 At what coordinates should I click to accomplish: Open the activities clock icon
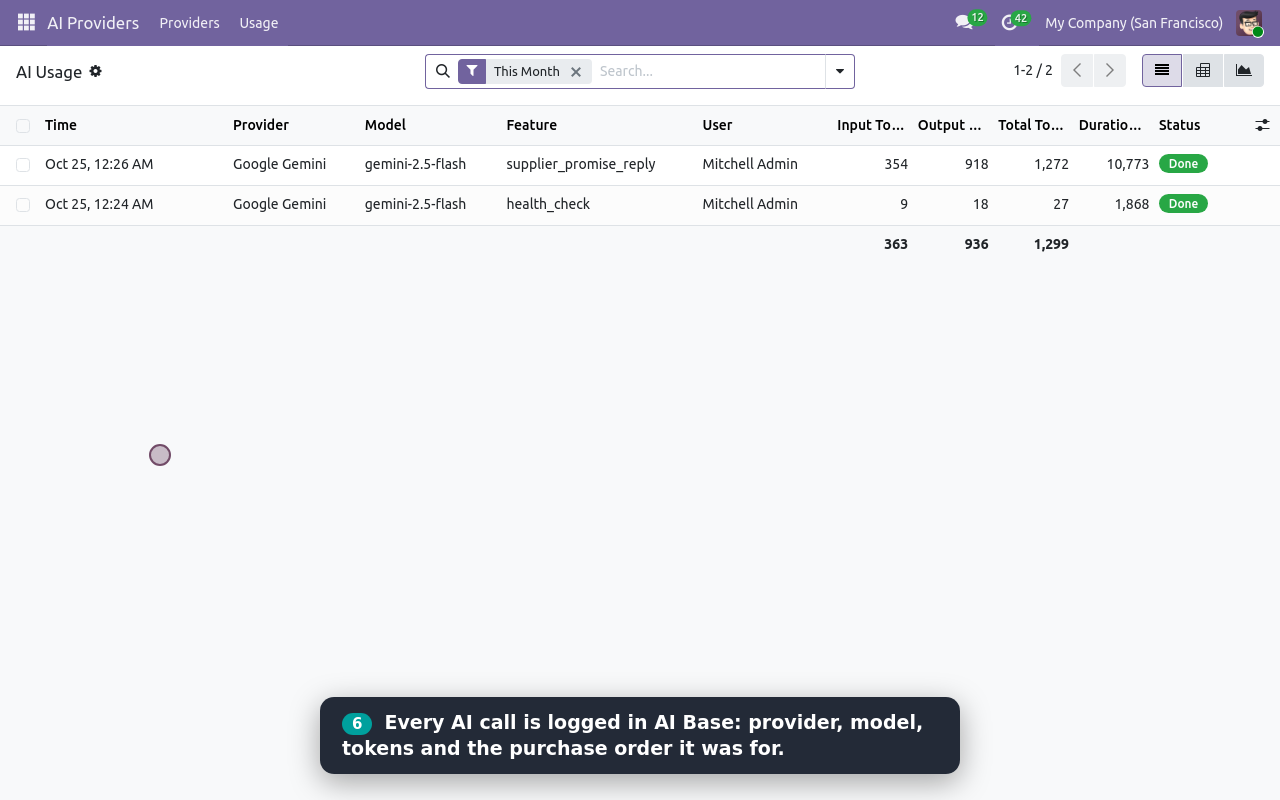pyautogui.click(x=1009, y=22)
